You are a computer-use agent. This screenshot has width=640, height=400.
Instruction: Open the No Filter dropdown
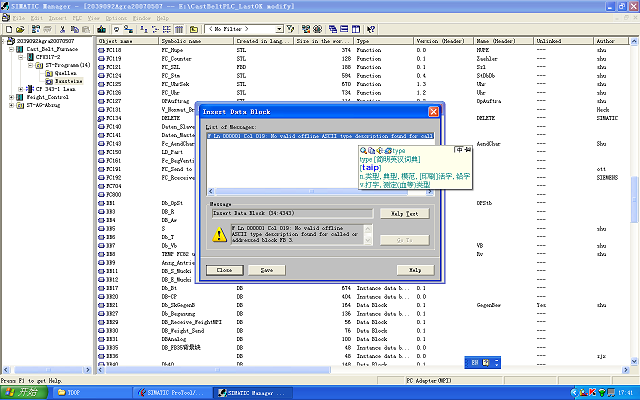click(x=279, y=29)
